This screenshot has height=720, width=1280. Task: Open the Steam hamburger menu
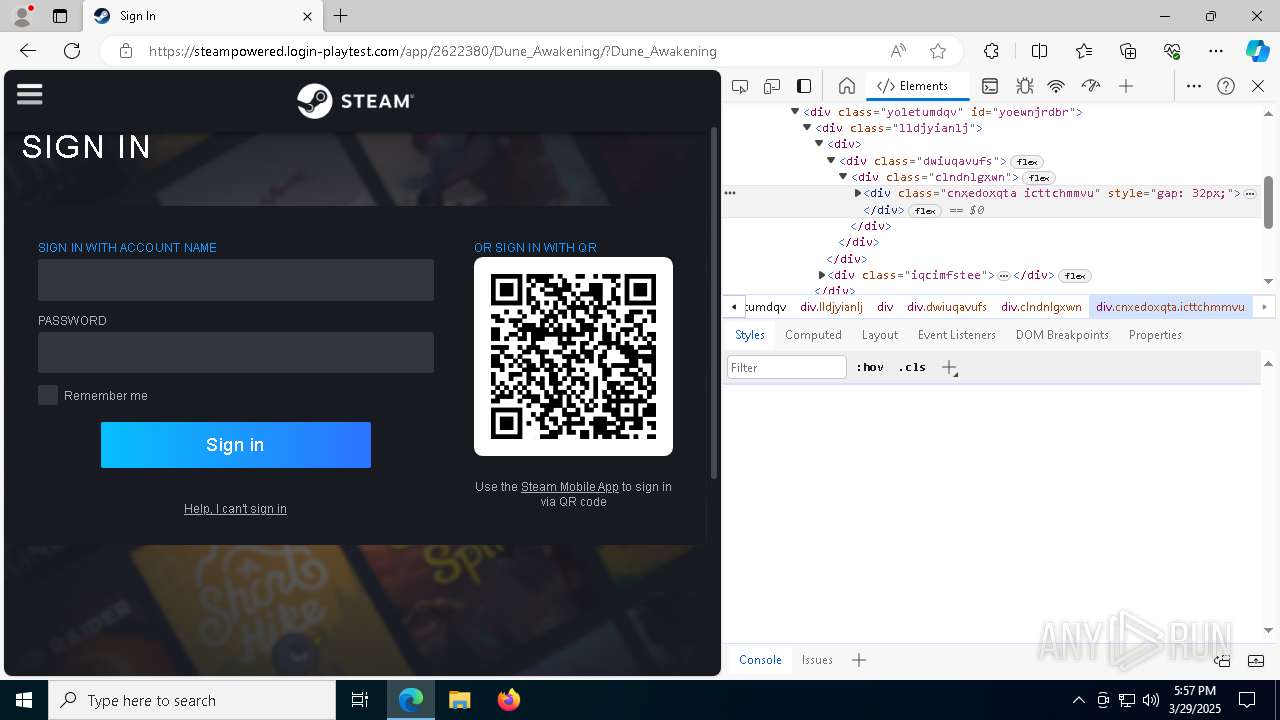click(30, 94)
